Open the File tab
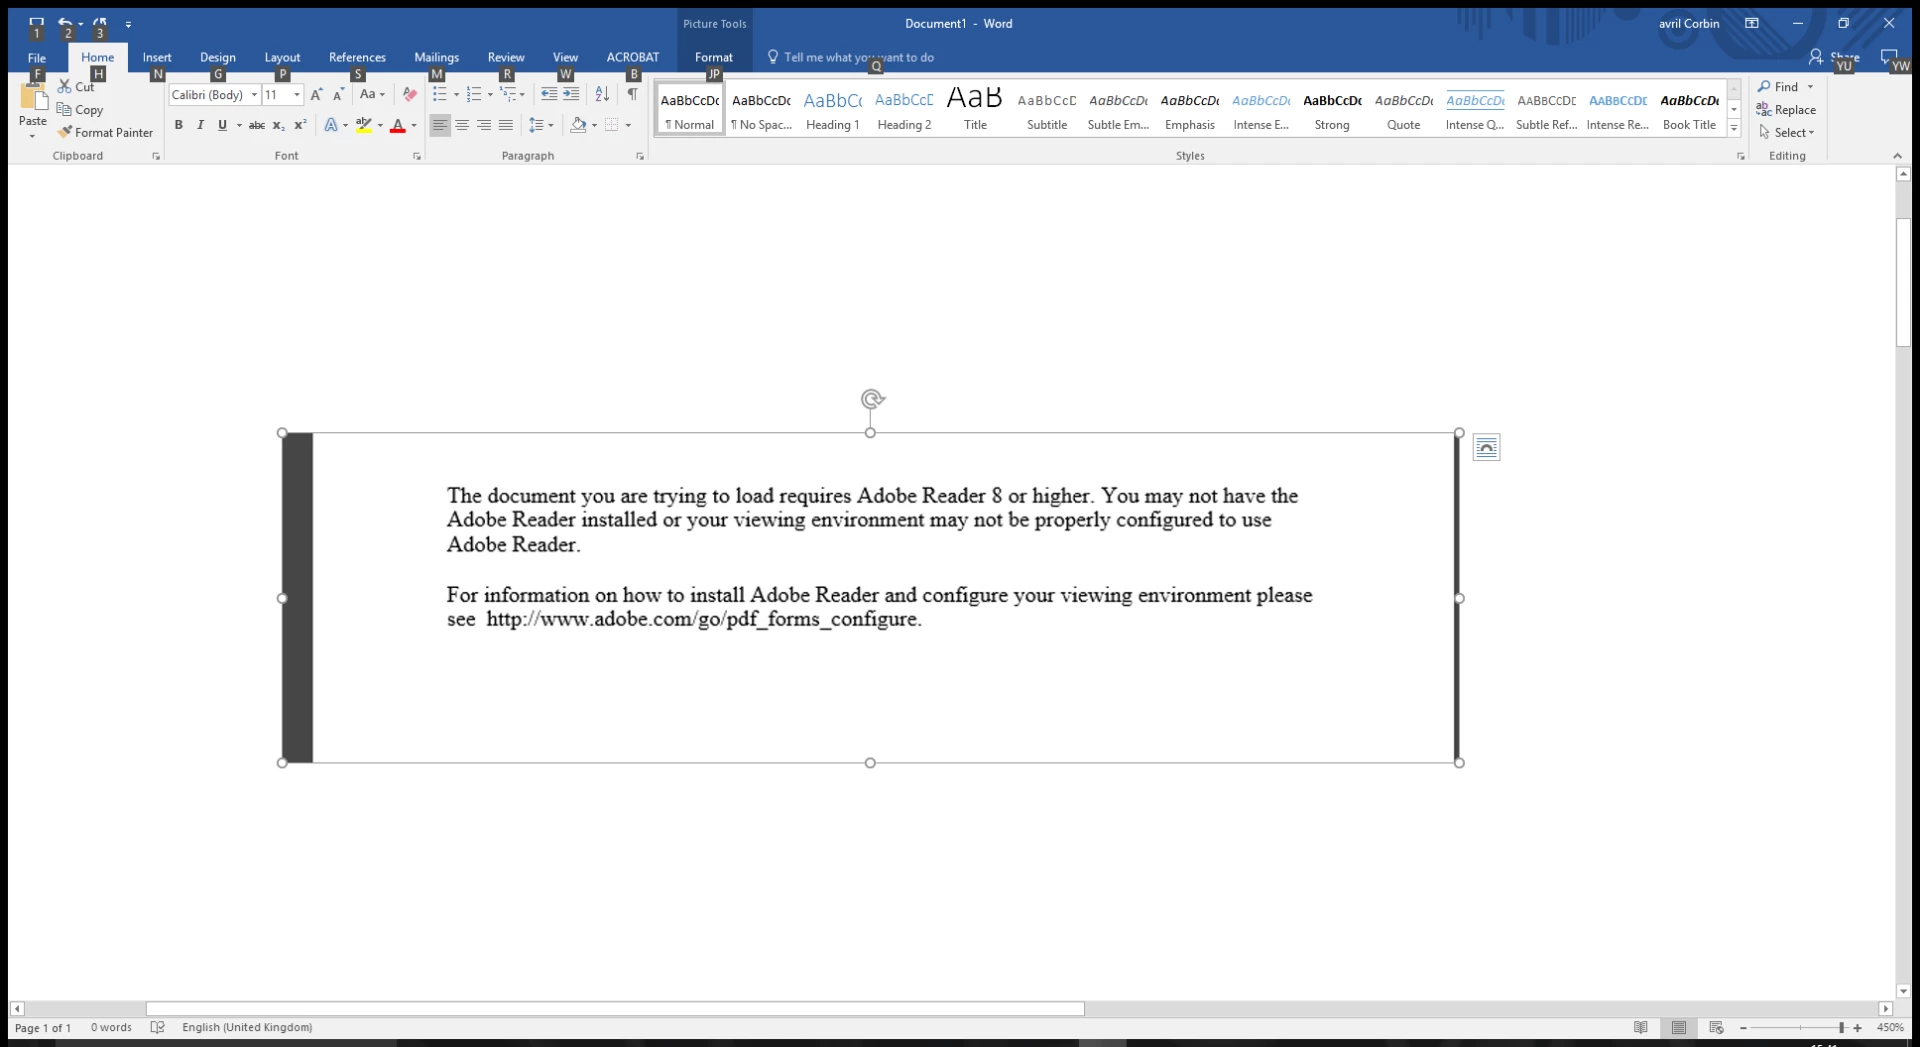 [x=37, y=57]
